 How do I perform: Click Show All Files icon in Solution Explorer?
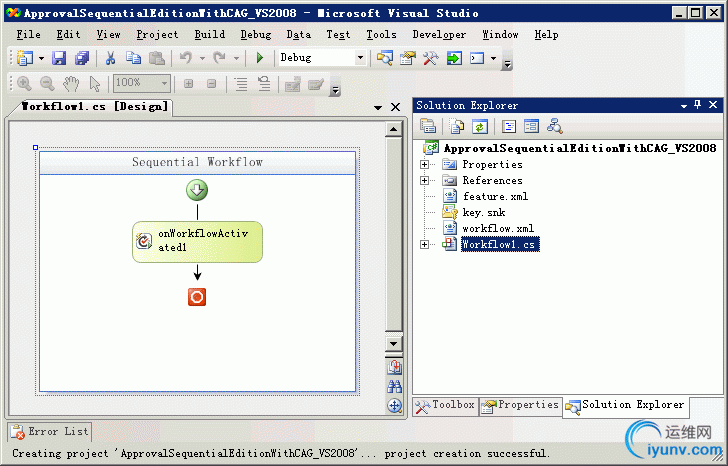[457, 126]
